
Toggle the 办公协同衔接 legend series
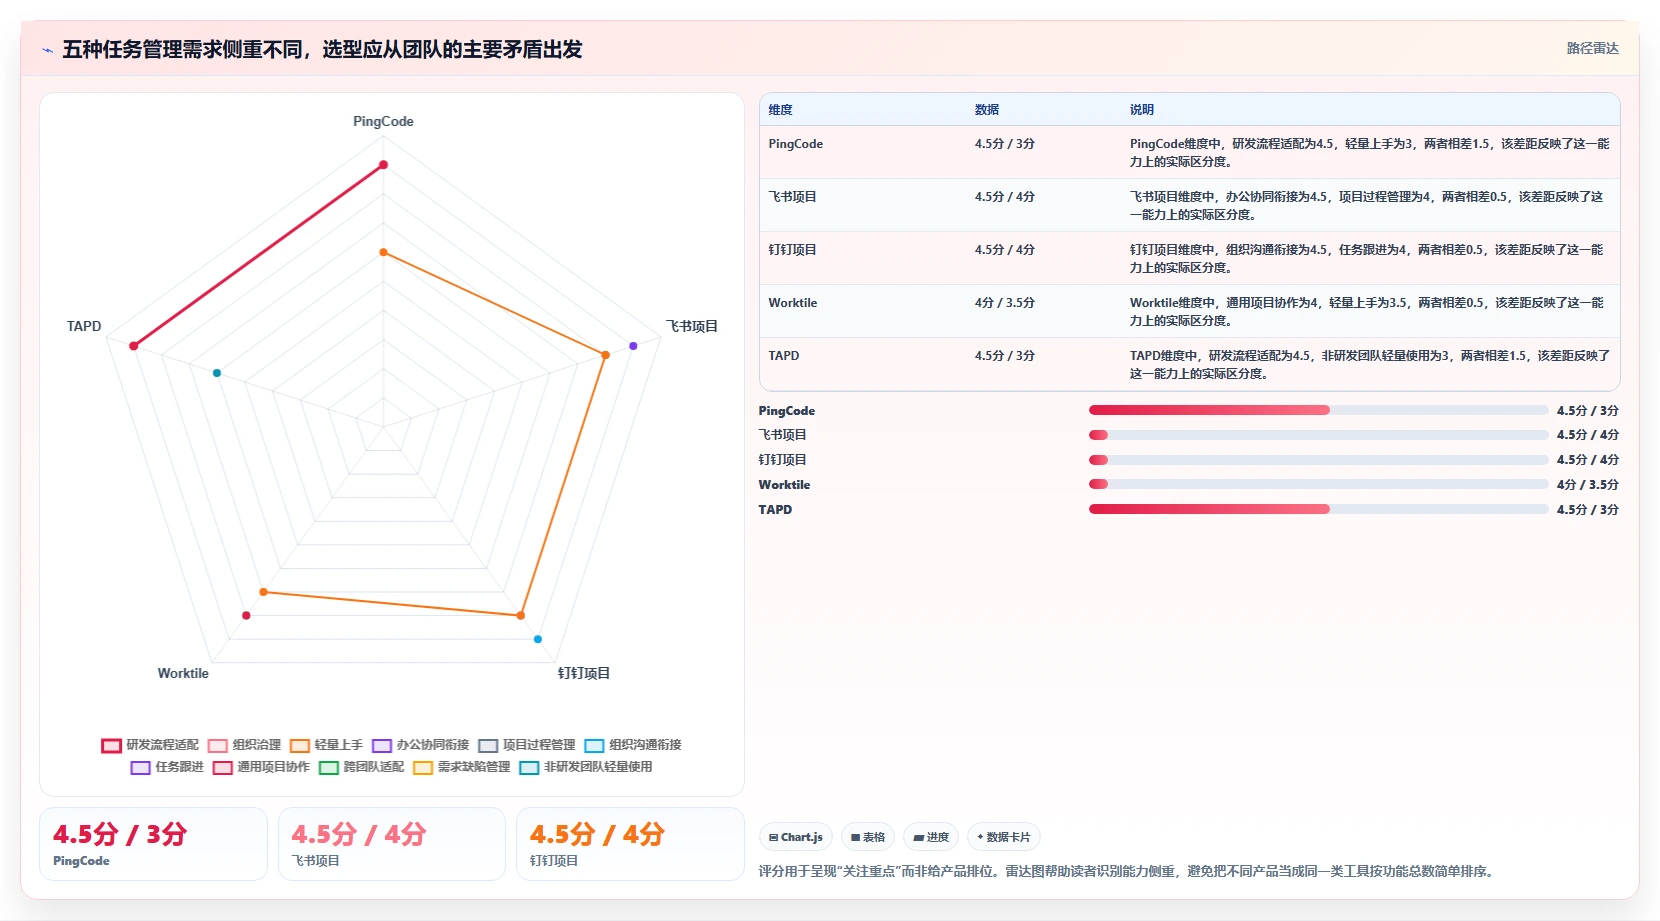(420, 745)
